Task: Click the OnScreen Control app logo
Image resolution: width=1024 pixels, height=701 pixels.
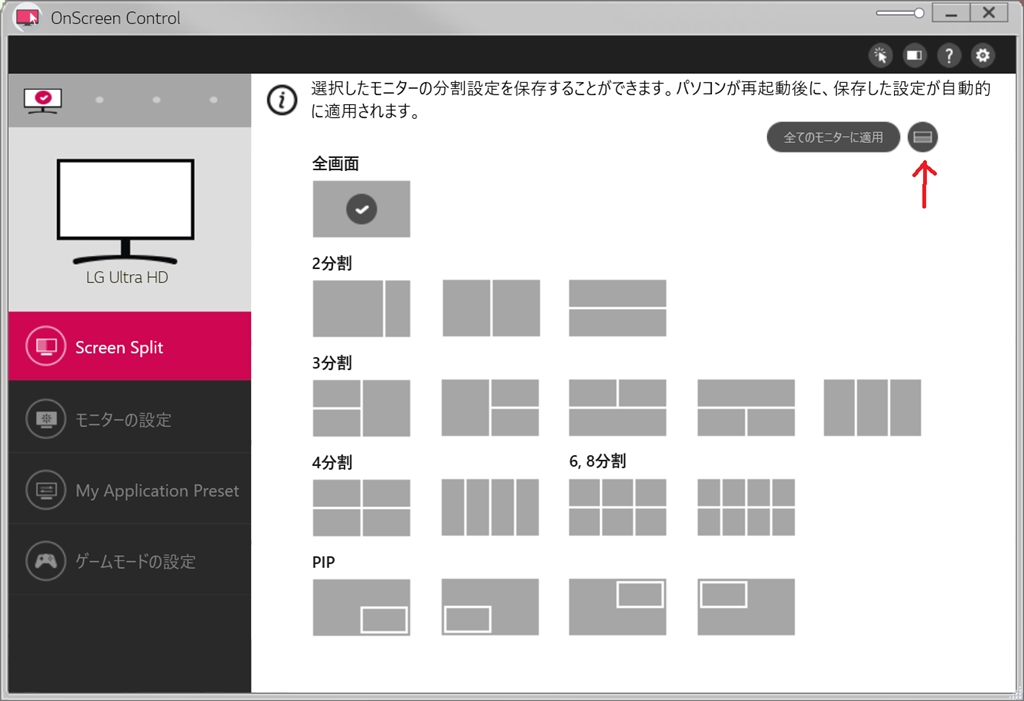Action: (27, 17)
